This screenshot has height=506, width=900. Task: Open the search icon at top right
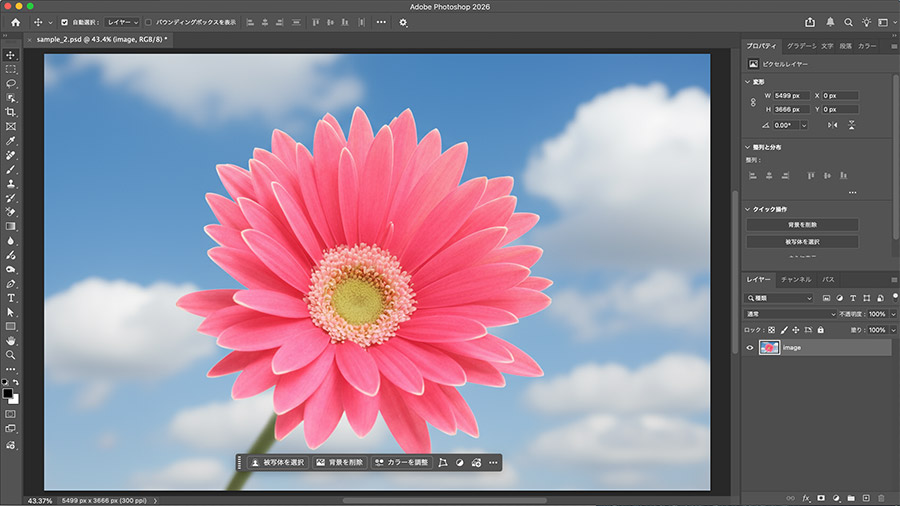click(849, 22)
